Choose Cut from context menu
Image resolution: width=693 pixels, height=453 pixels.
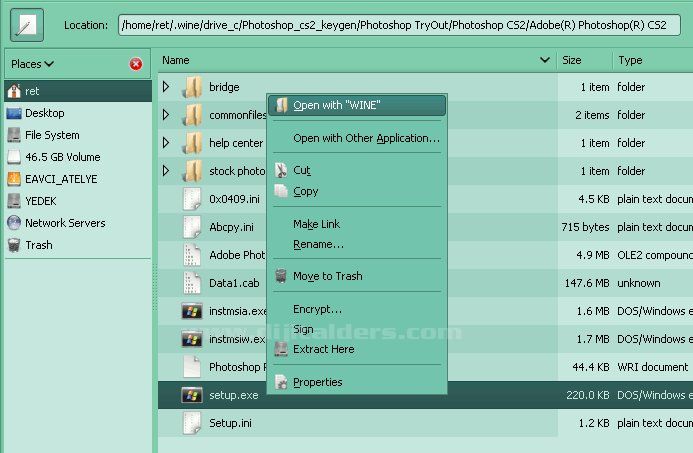point(357,170)
